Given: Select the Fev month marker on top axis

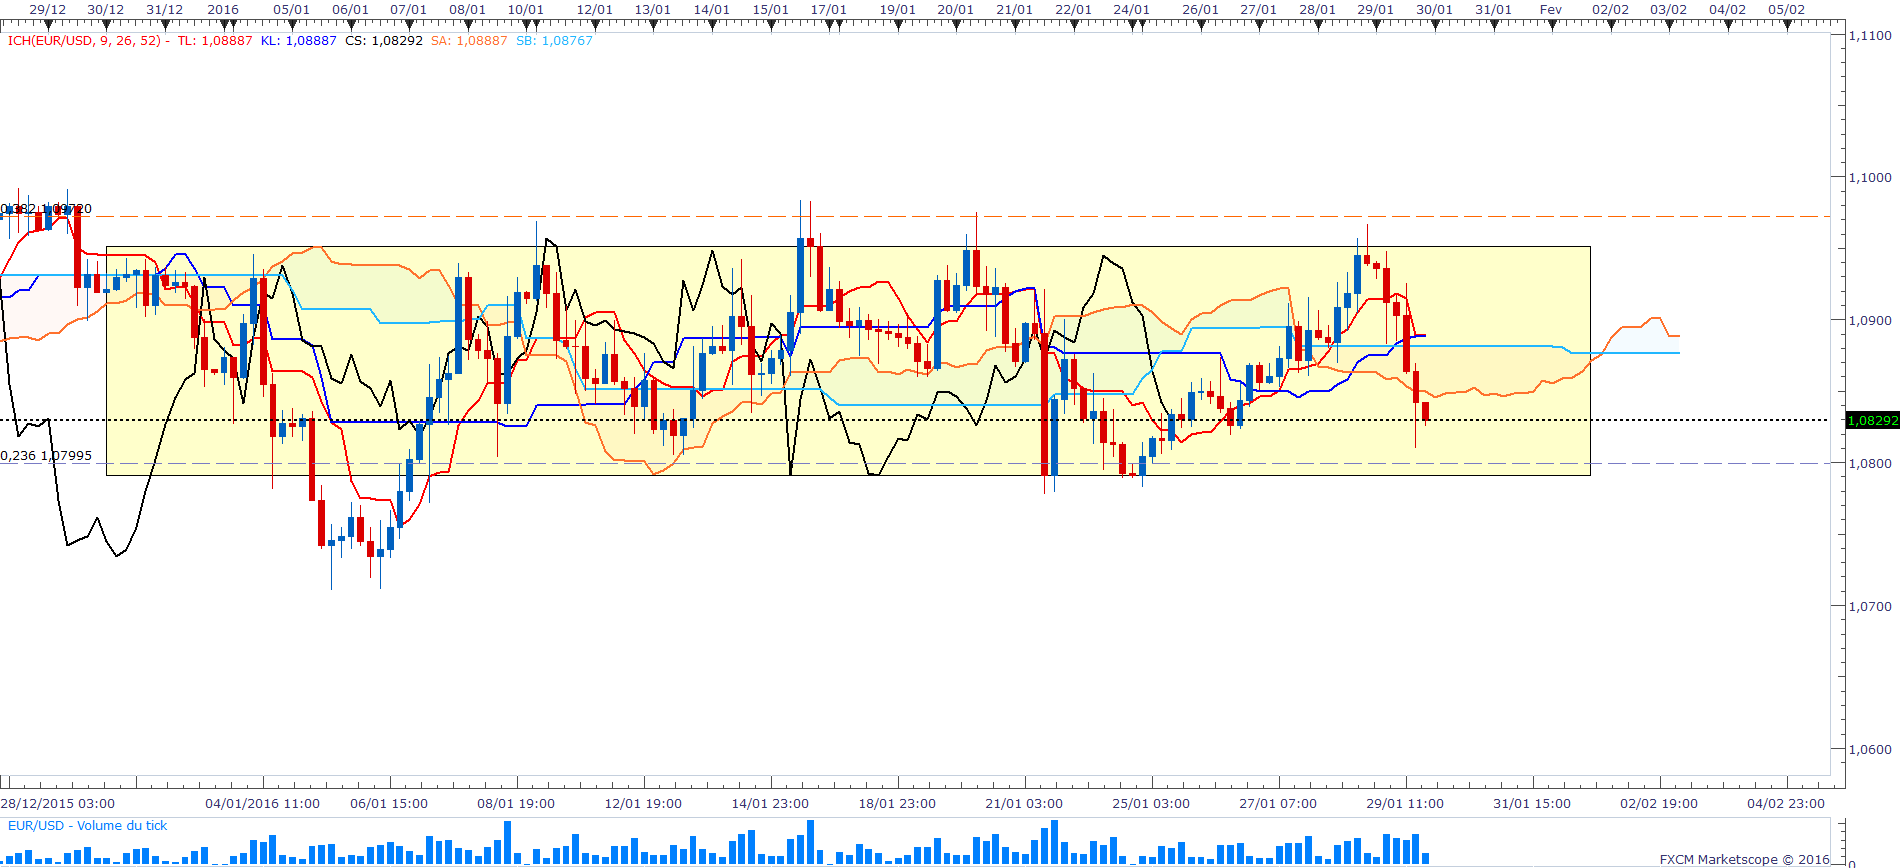Looking at the screenshot, I should [x=1550, y=10].
